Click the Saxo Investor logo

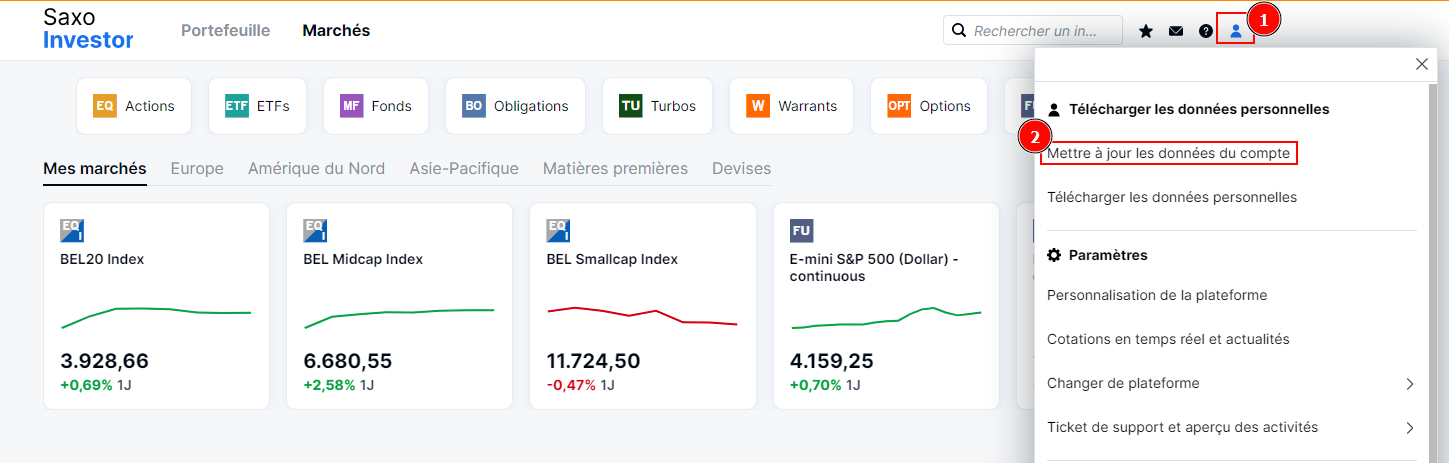click(x=88, y=29)
